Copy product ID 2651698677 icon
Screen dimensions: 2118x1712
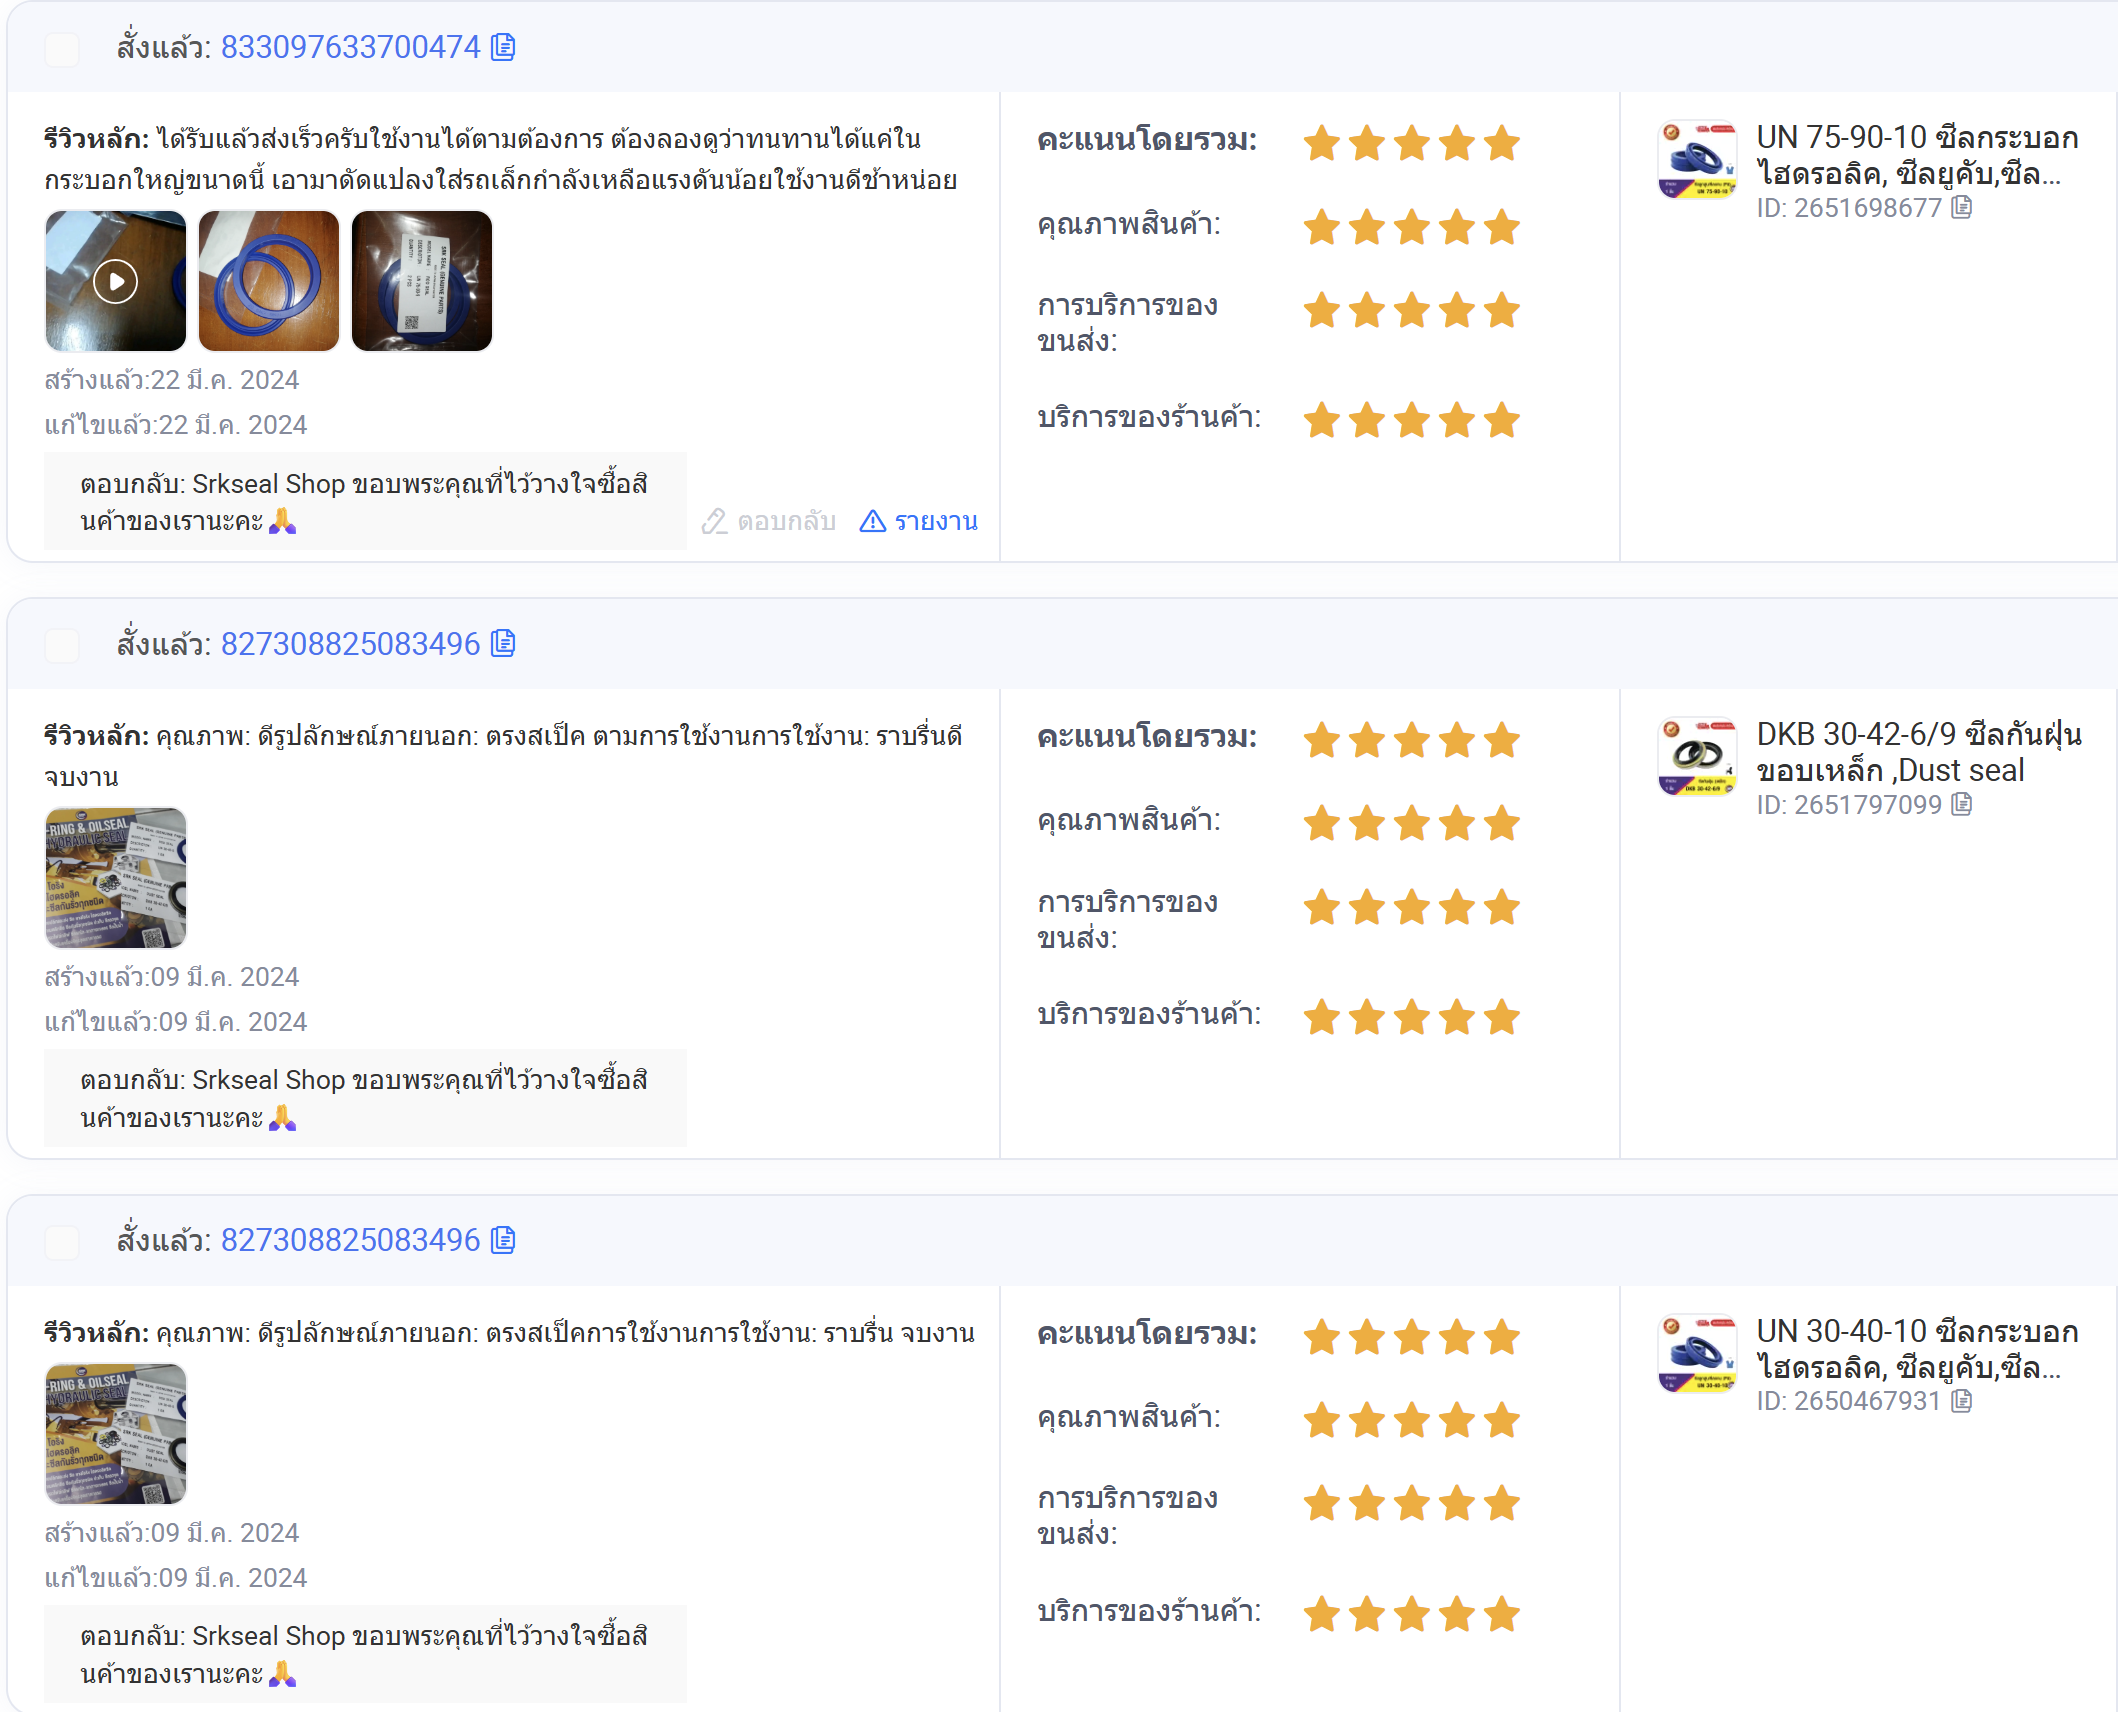[x=1962, y=207]
